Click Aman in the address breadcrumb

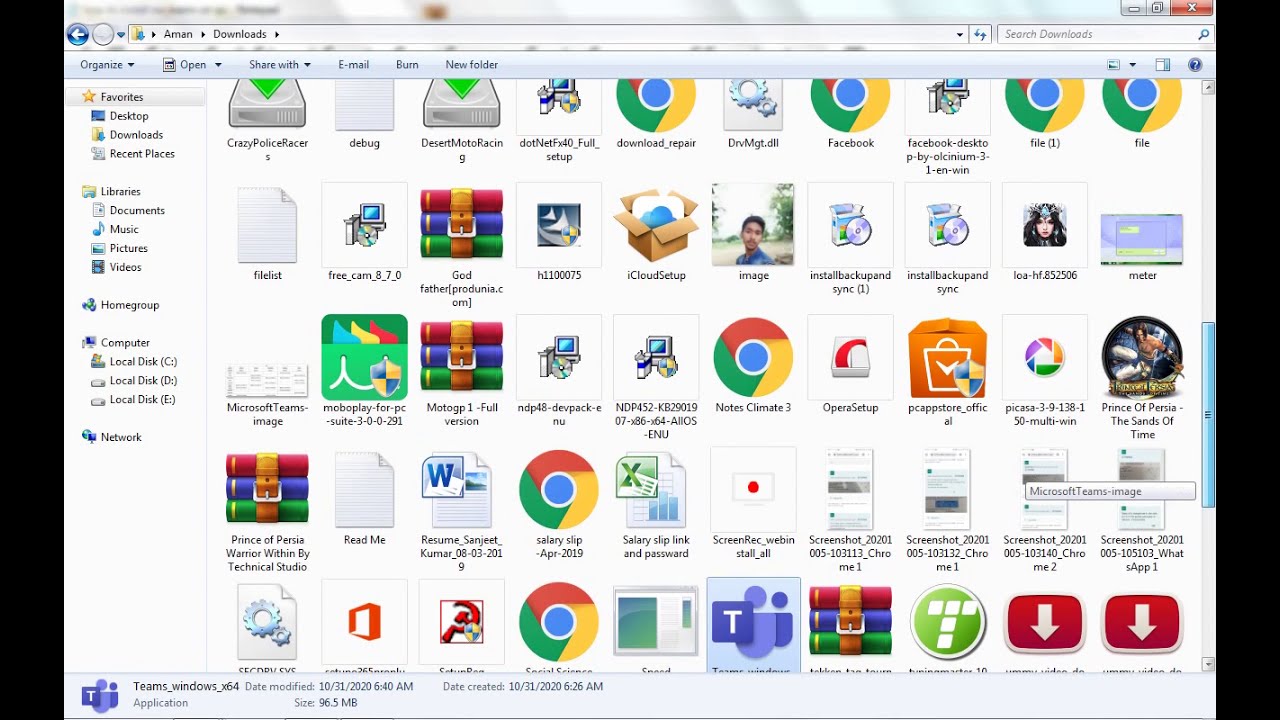(178, 34)
